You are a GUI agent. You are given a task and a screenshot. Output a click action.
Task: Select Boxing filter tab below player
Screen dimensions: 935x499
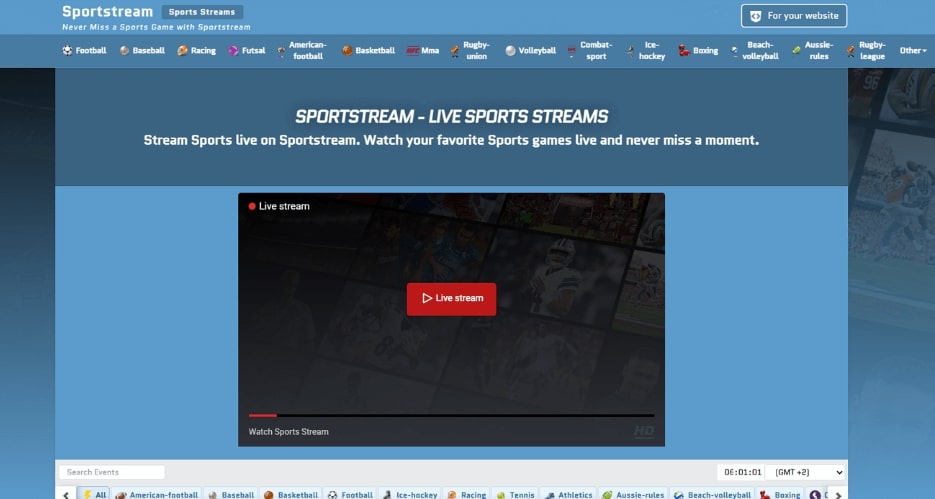pyautogui.click(x=780, y=494)
